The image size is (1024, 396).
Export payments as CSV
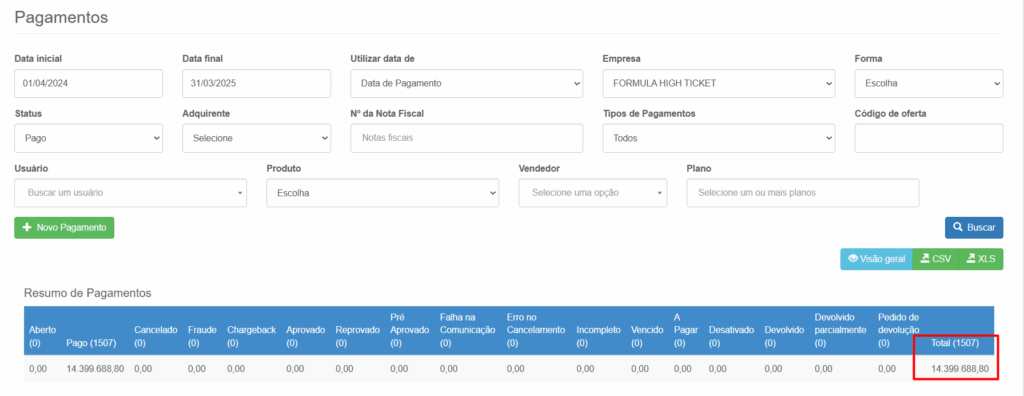pyautogui.click(x=935, y=259)
